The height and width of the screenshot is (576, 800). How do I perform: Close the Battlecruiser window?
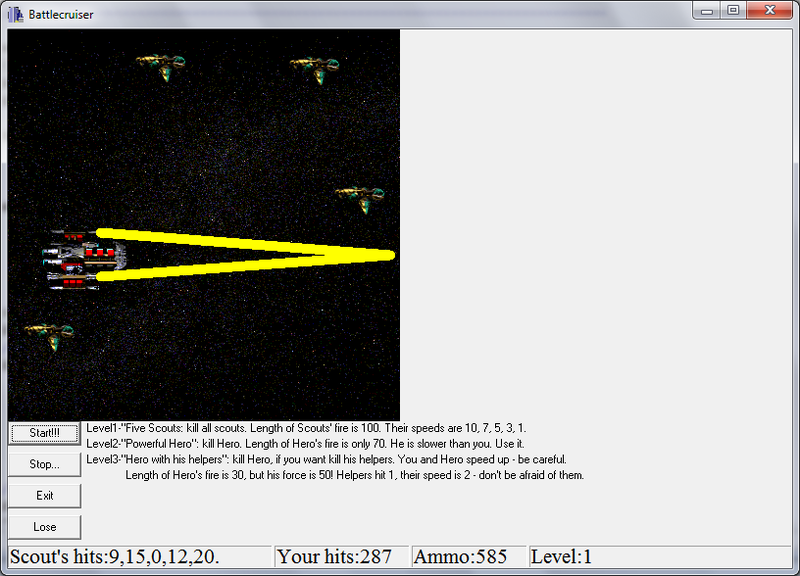tap(770, 11)
